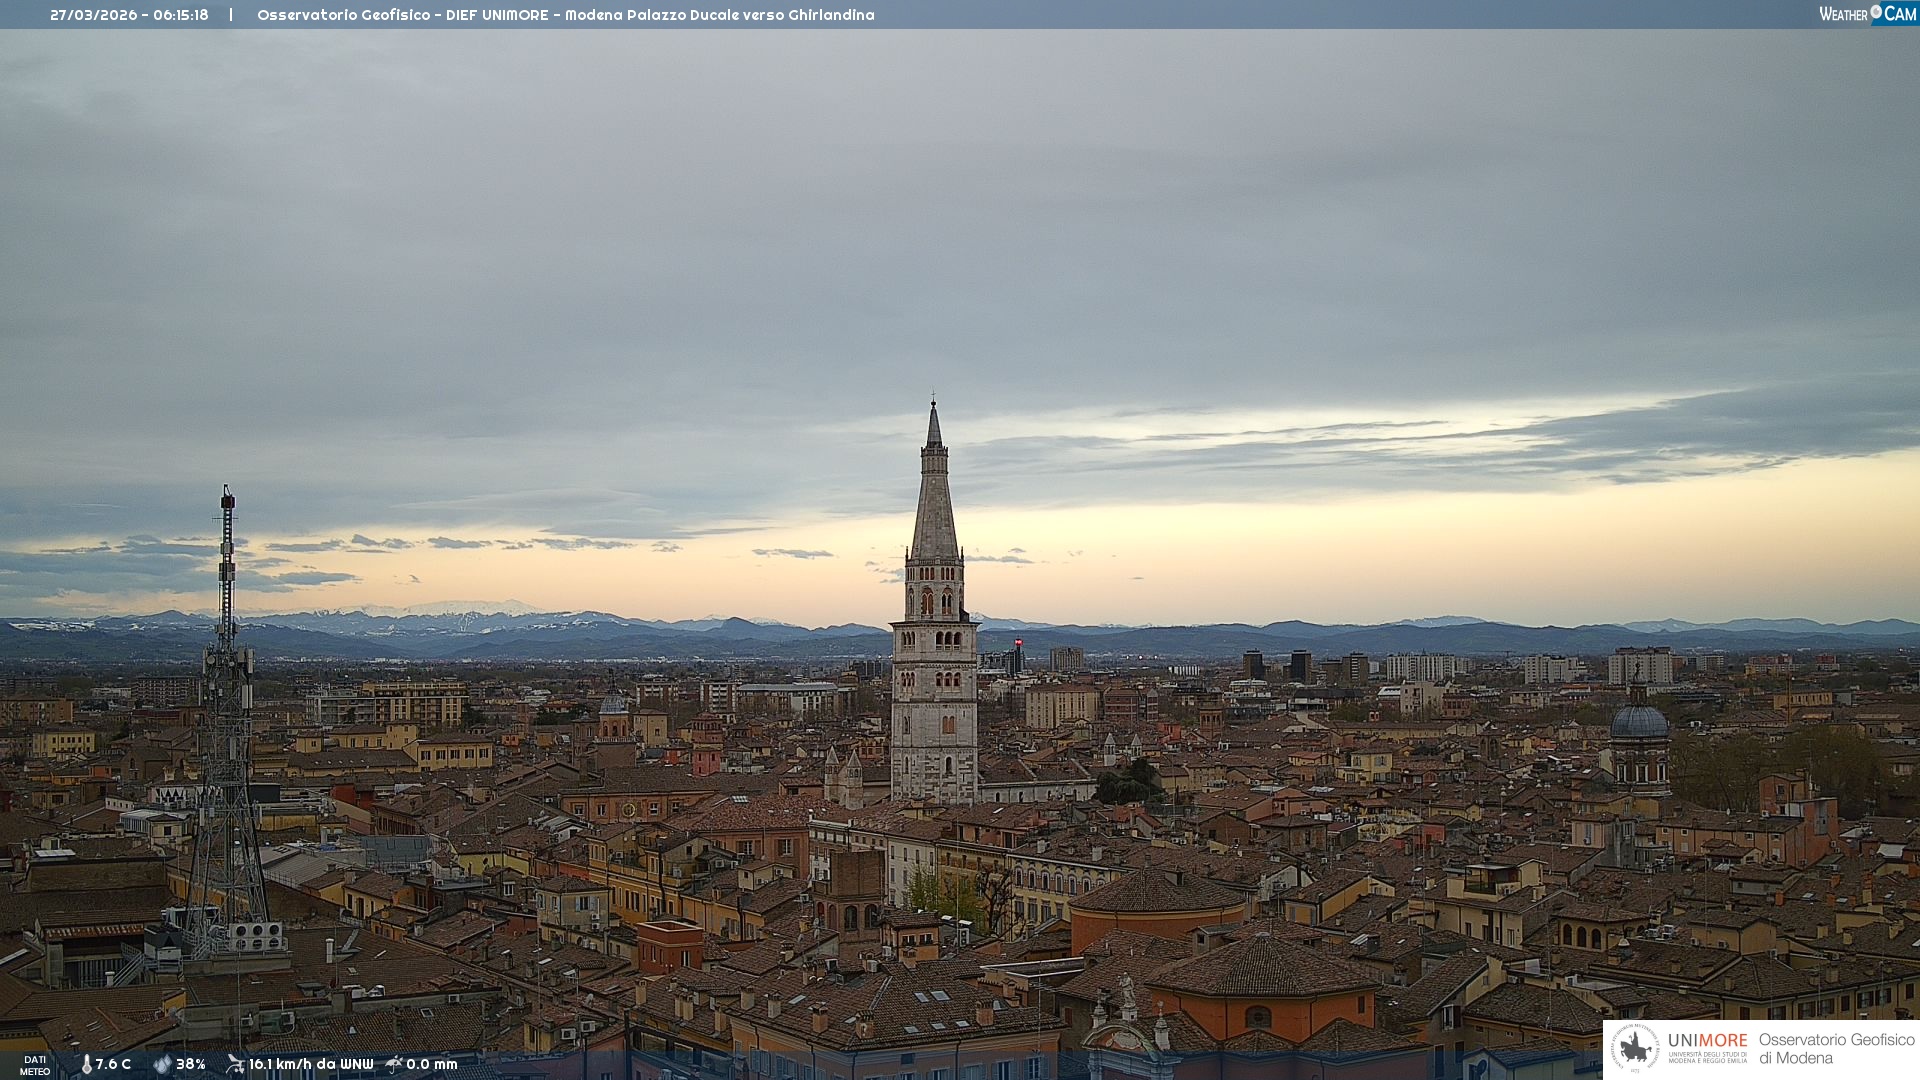The height and width of the screenshot is (1080, 1920).
Task: Click the rain umbrella icon
Action: 394,1064
